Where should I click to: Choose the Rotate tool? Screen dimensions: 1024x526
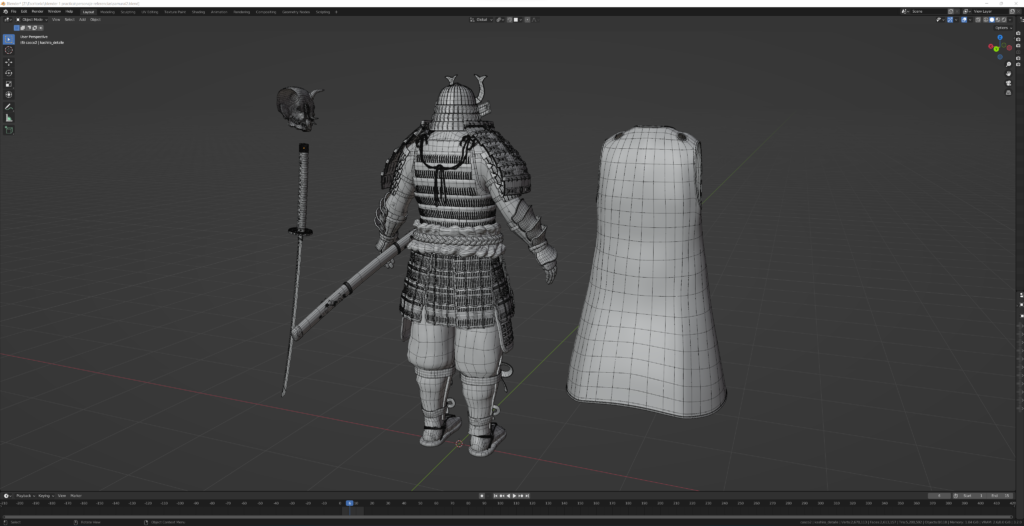click(x=8, y=73)
